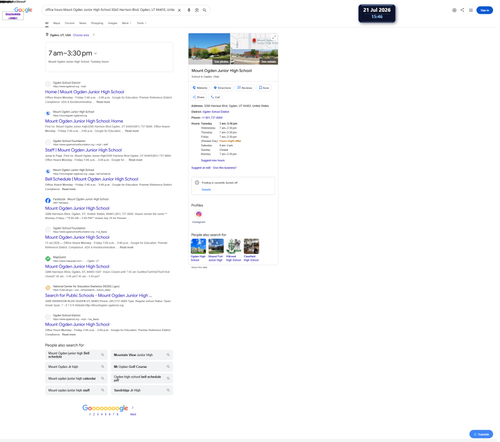Click the share icon in header
500x442 pixels.
click(x=462, y=10)
